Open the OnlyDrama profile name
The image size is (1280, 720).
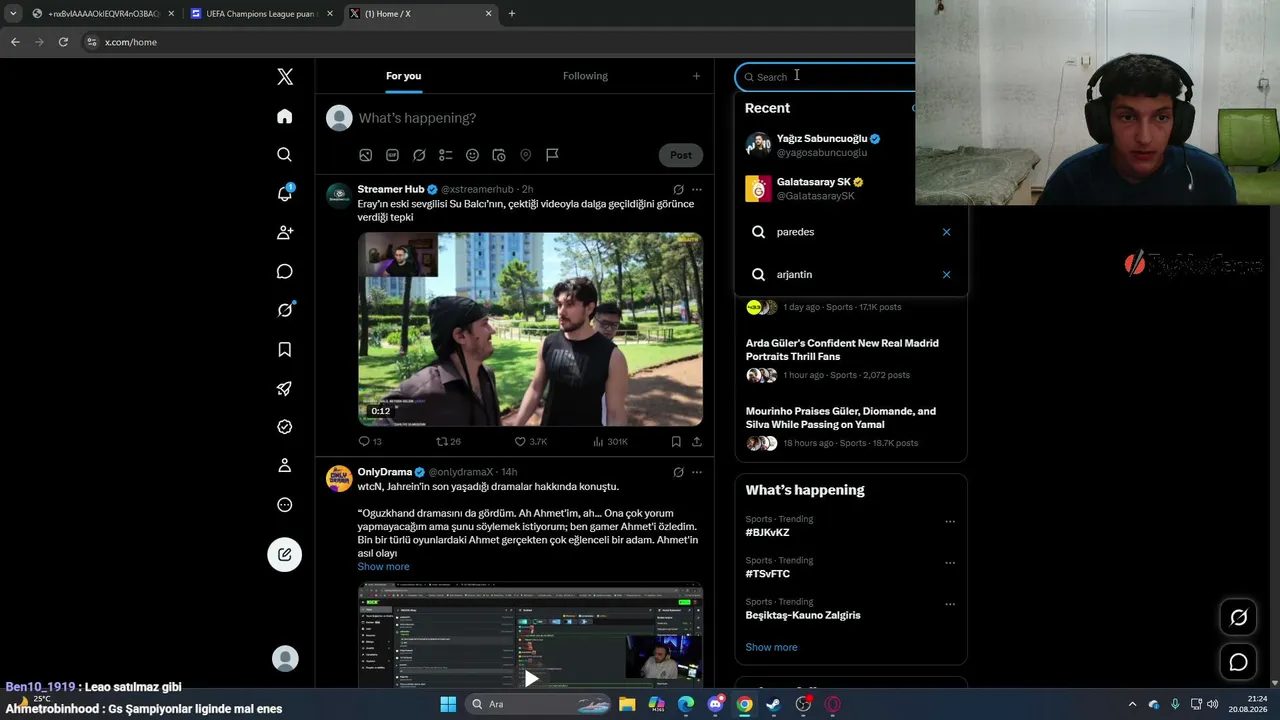385,472
